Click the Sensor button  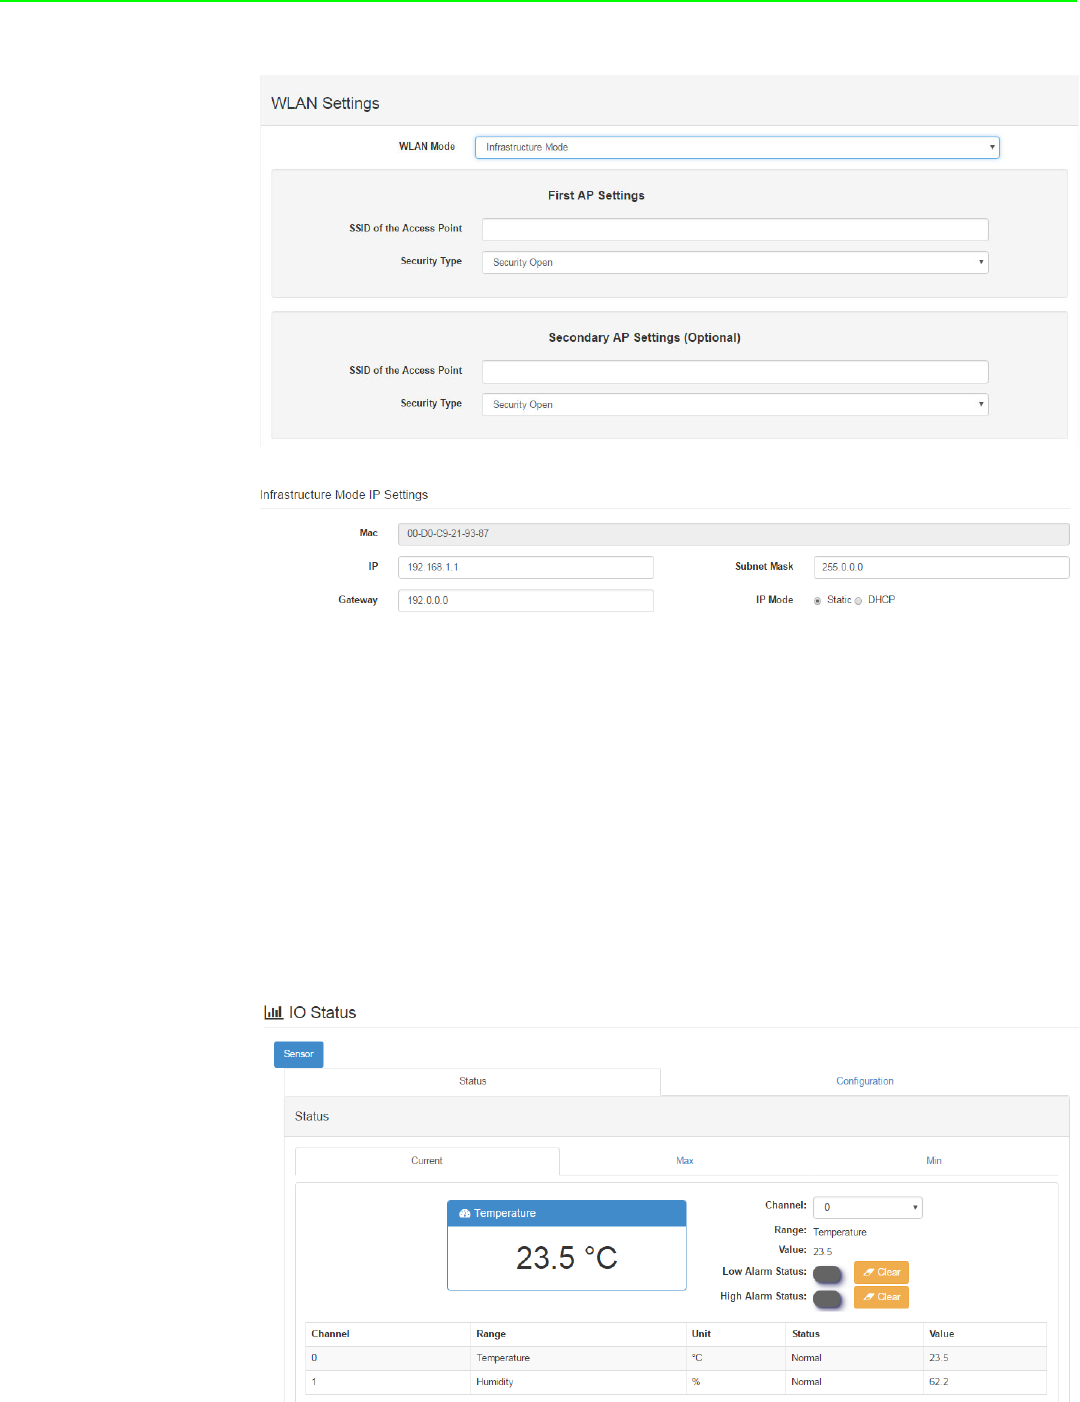pyautogui.click(x=299, y=1054)
